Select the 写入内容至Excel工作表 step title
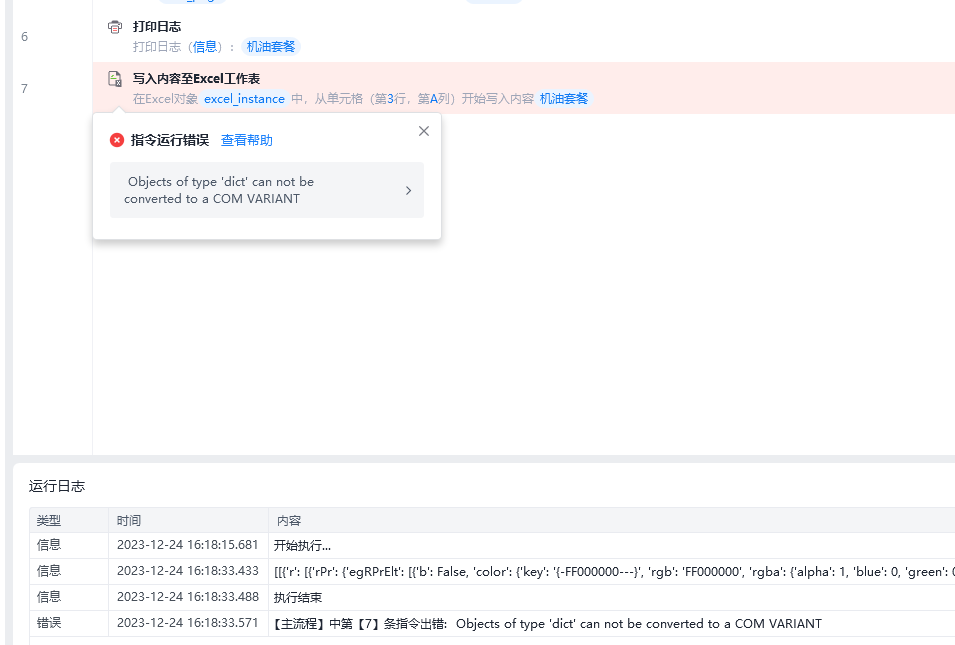The image size is (955, 645). pyautogui.click(x=197, y=79)
